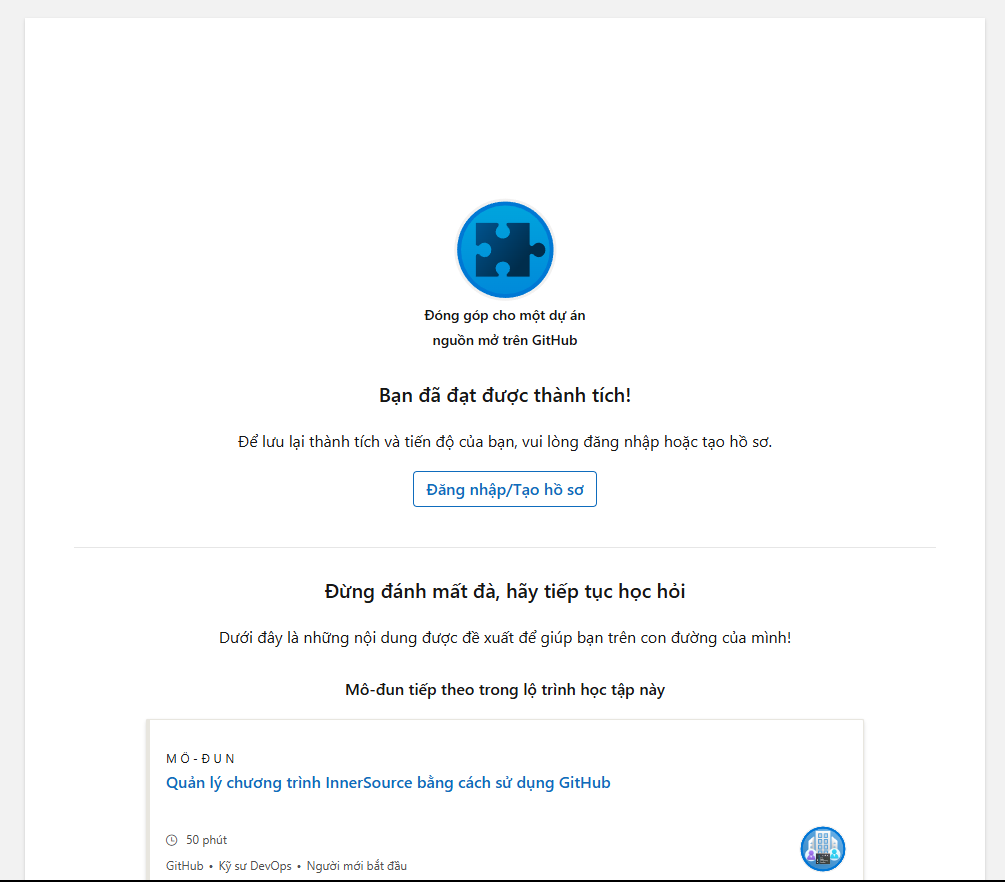Click the text 'Đóng góp cho một dự án nguồn mở trên GitHub'

[505, 328]
